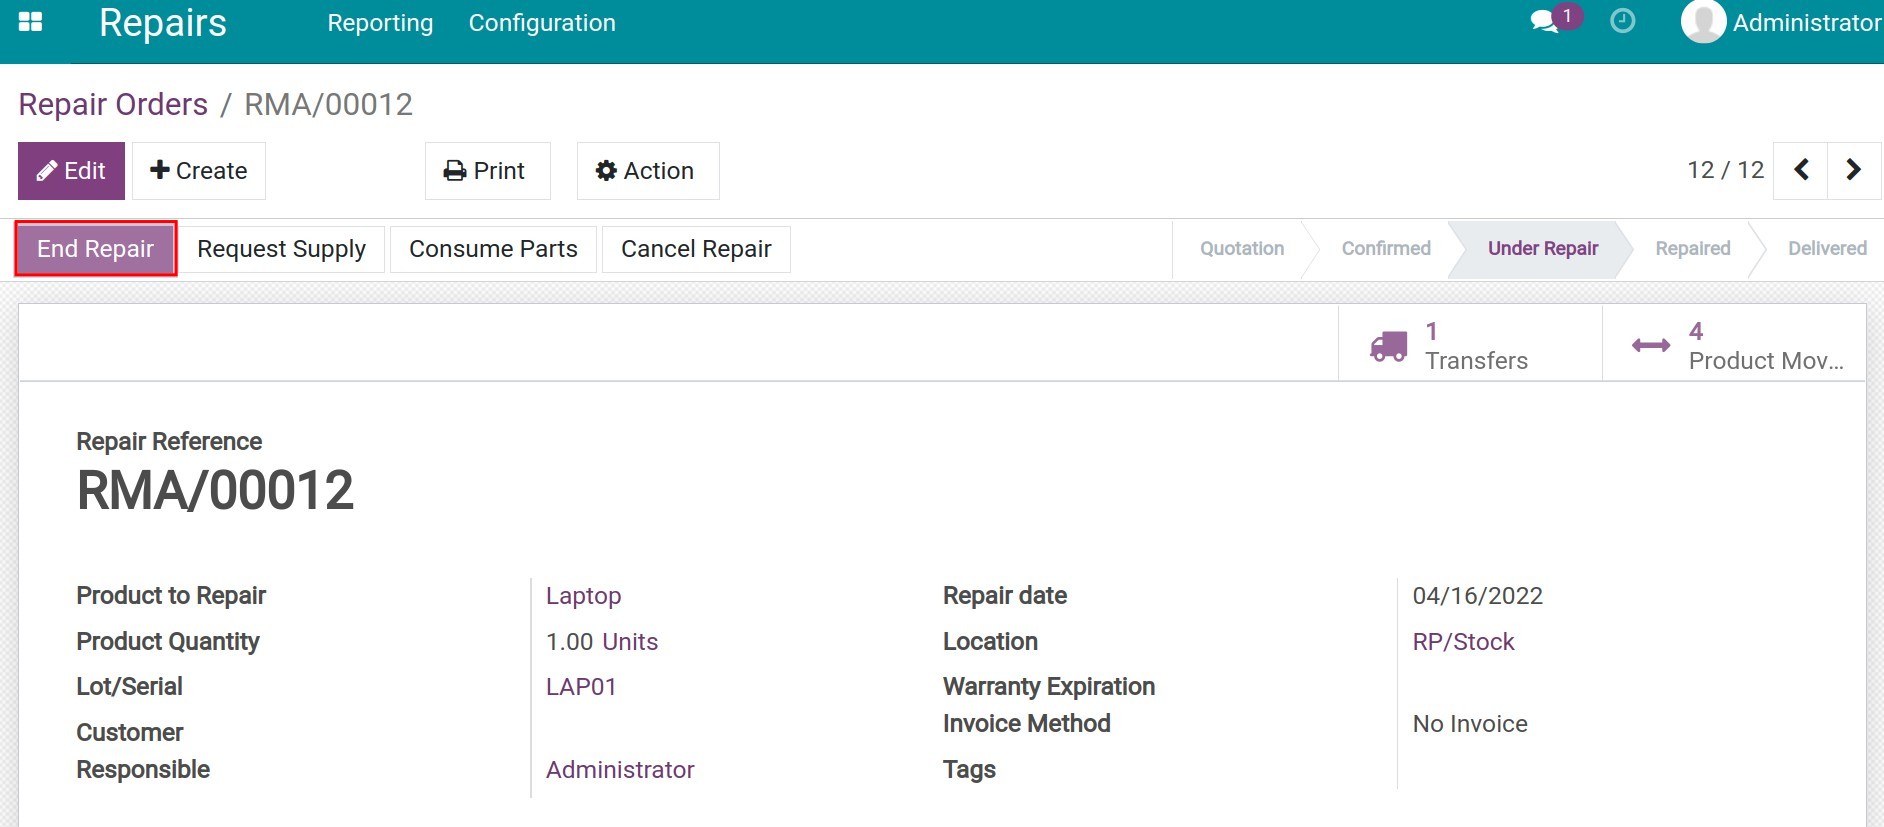Open the Laptop product link
The height and width of the screenshot is (827, 1884).
(x=583, y=596)
